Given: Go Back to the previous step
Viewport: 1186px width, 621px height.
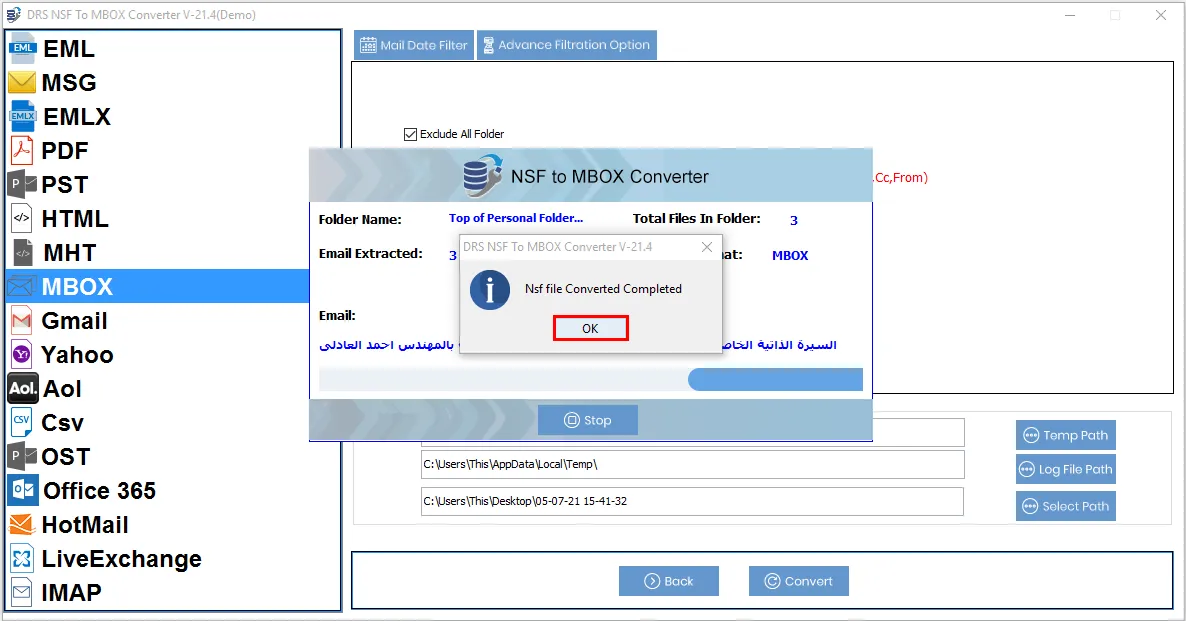Looking at the screenshot, I should click(x=669, y=581).
